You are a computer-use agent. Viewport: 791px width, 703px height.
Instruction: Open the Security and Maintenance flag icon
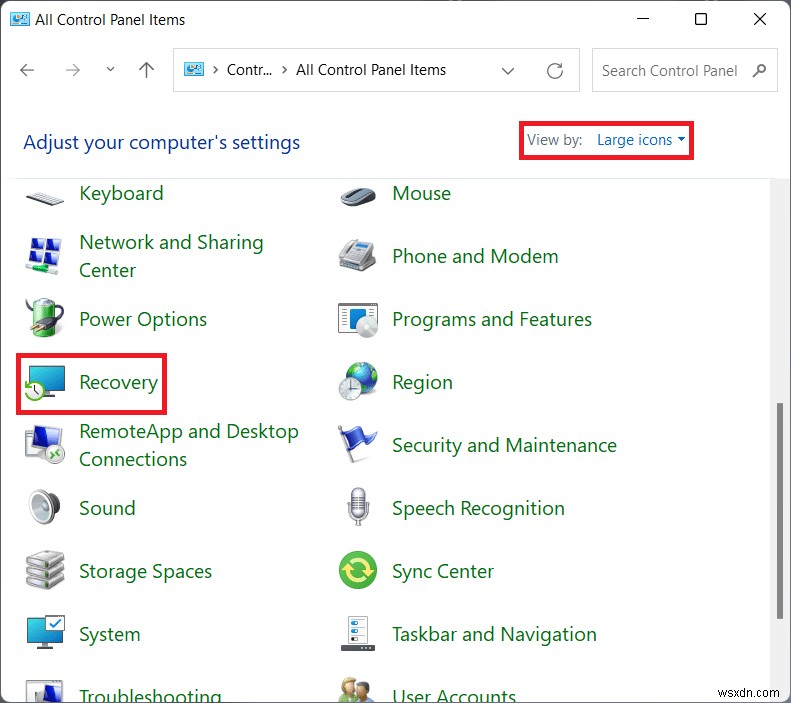pyautogui.click(x=358, y=445)
